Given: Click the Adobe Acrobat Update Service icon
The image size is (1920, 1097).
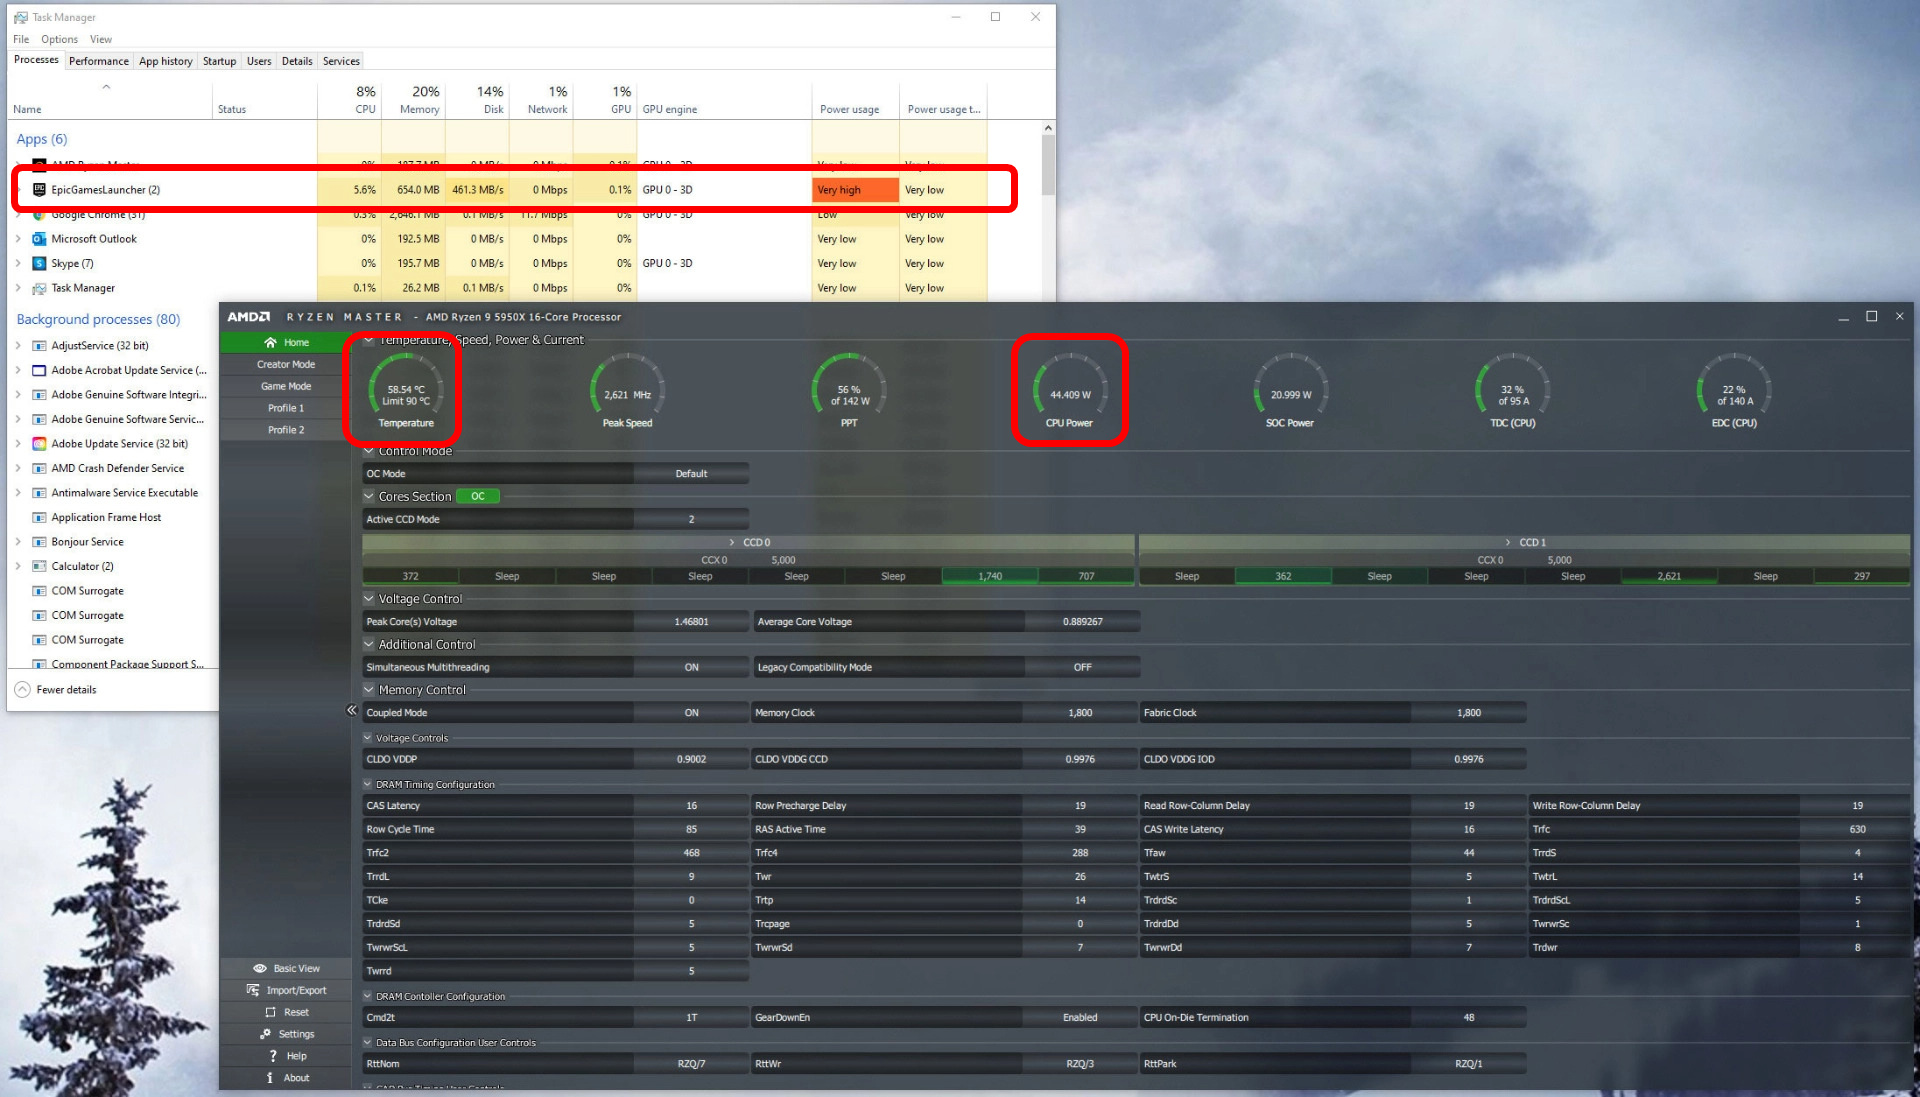Looking at the screenshot, I should [x=39, y=370].
